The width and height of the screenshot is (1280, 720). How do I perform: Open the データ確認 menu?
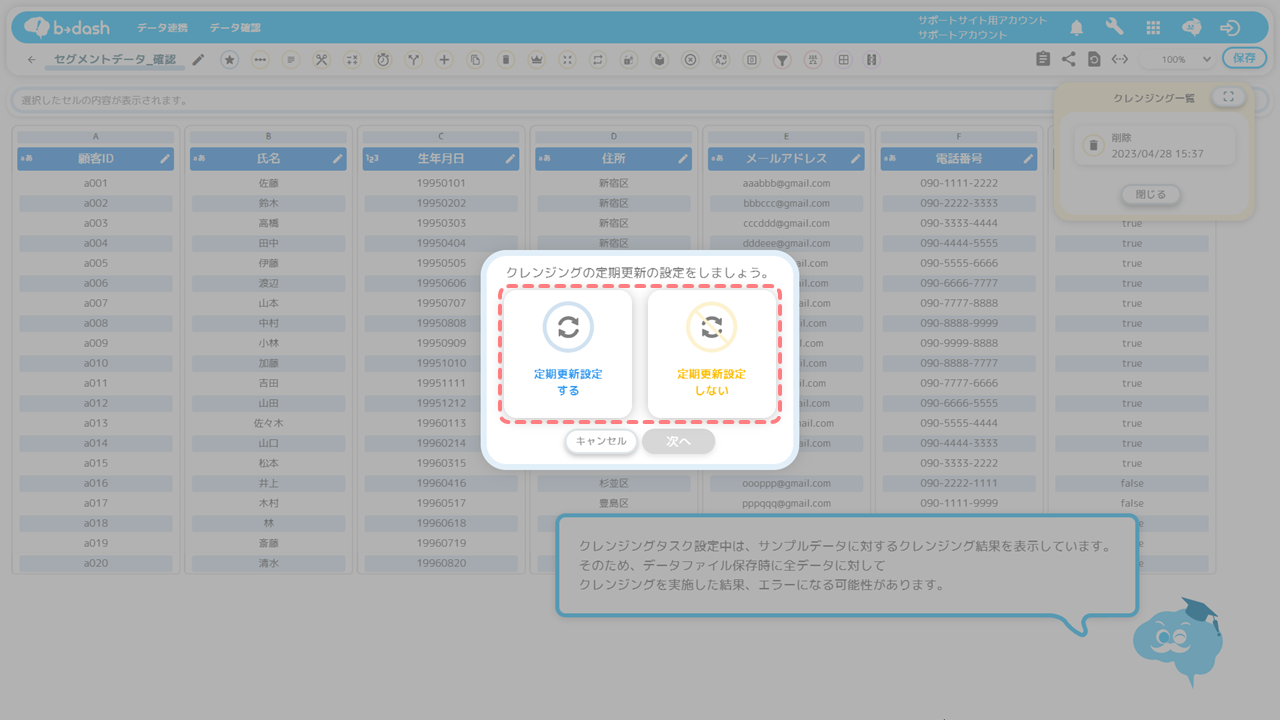235,28
